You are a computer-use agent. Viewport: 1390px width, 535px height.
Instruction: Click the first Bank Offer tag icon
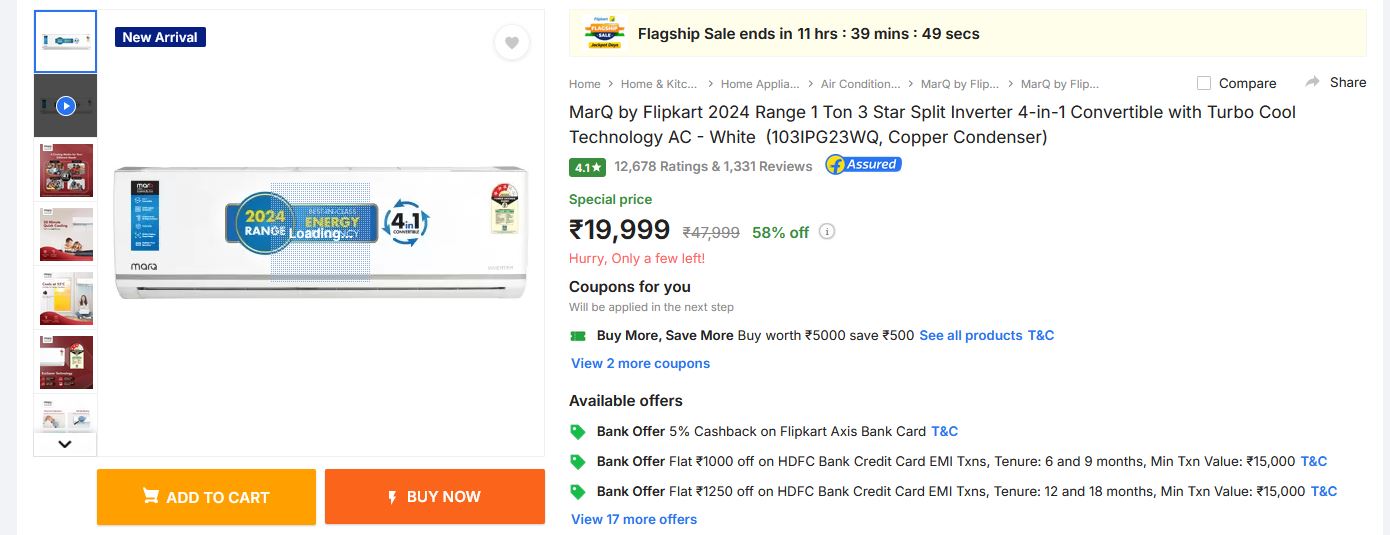tap(577, 432)
